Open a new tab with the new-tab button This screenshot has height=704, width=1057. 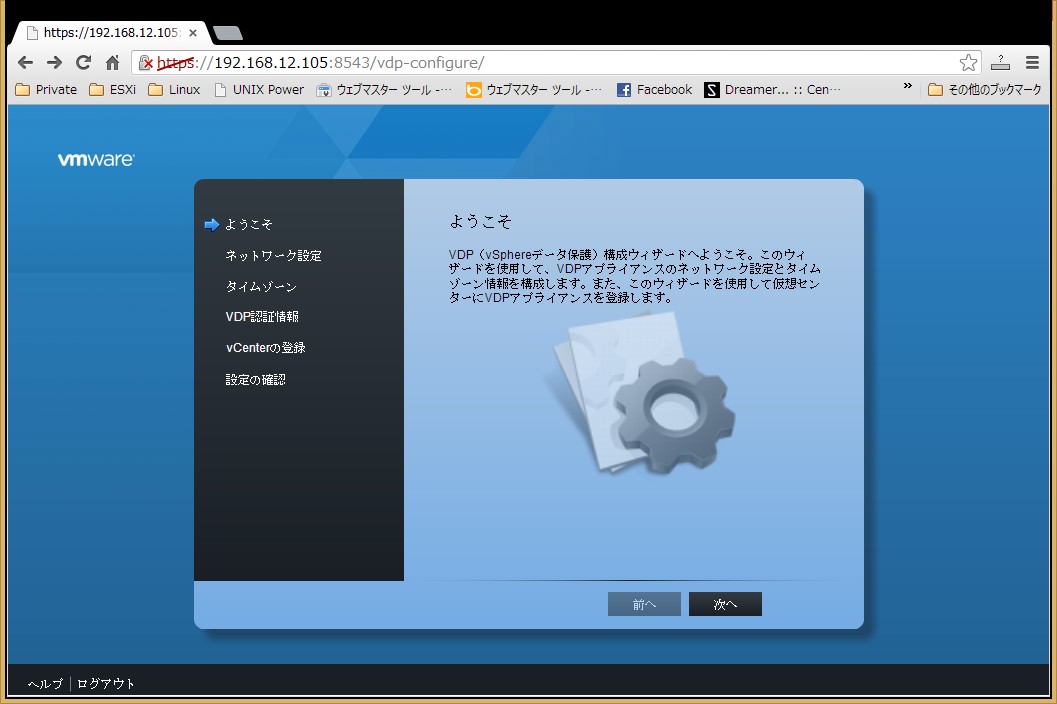[x=228, y=33]
